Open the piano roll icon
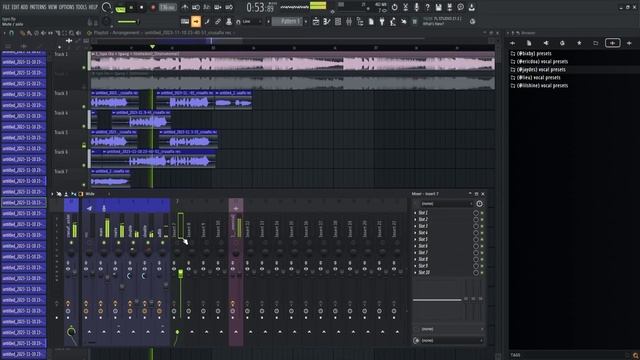The height and width of the screenshot is (360, 640). click(x=327, y=22)
